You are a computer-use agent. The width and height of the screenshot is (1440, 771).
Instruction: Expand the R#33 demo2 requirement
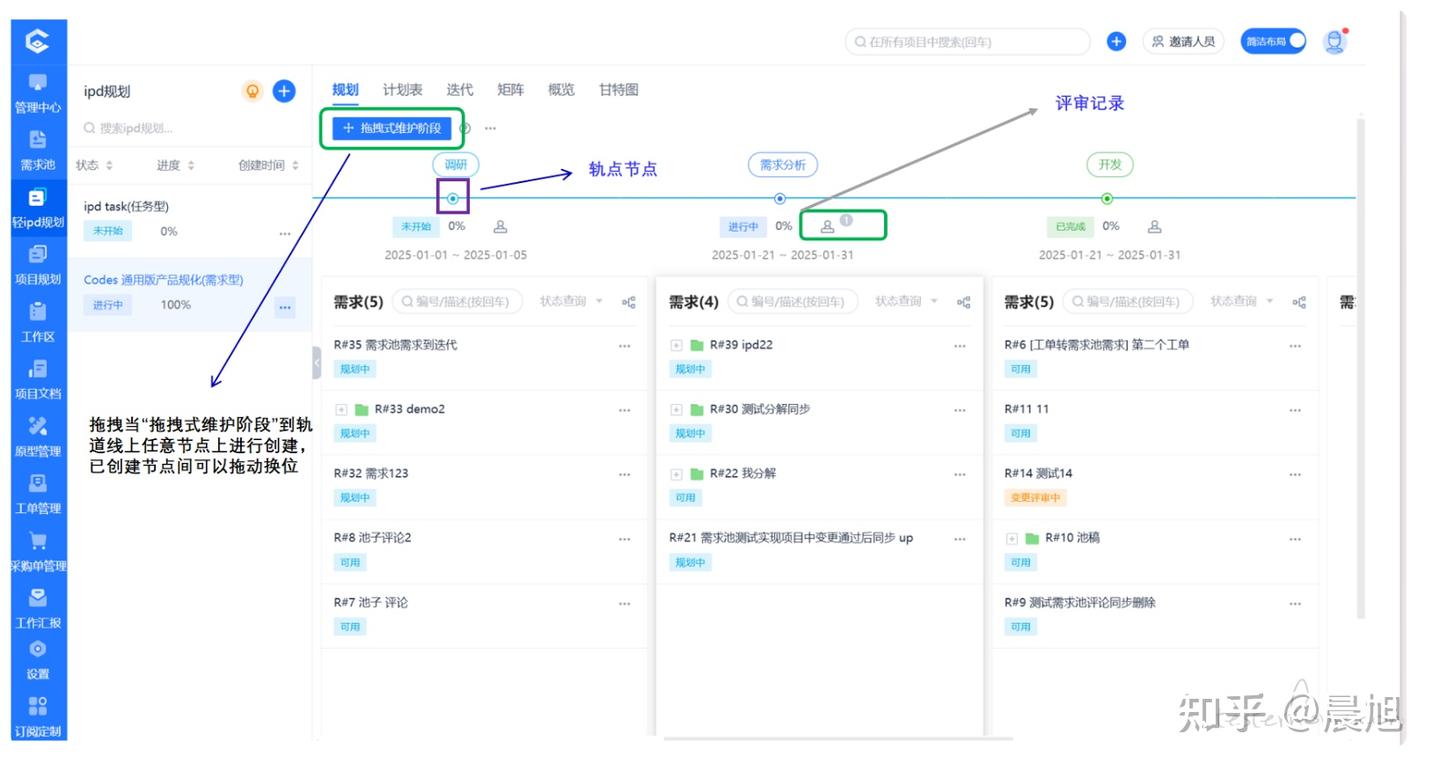point(341,410)
